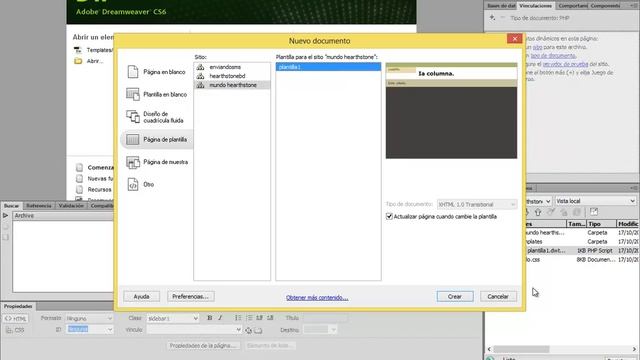Select Plantilla en blanco category
Viewport: 640px width, 360px height.
click(x=156, y=94)
